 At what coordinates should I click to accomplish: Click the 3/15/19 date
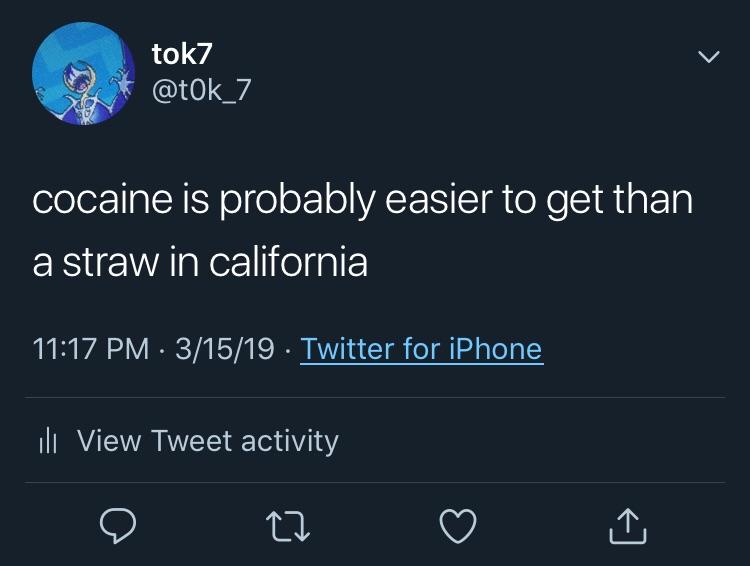(x=225, y=349)
